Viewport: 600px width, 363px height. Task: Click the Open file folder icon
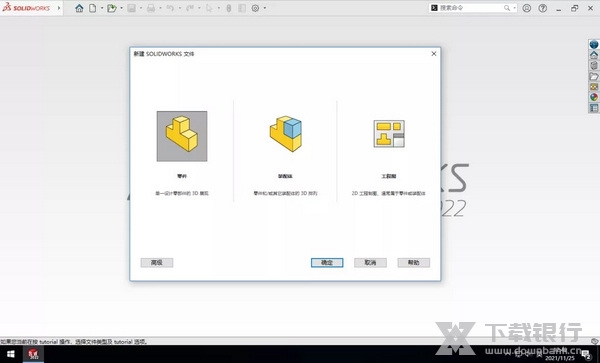[x=112, y=8]
